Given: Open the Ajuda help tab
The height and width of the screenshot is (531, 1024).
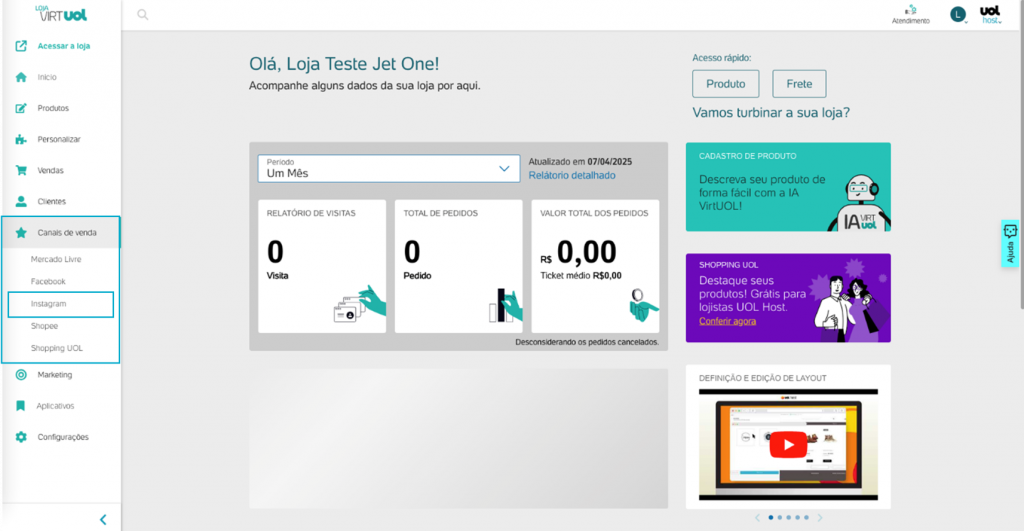Looking at the screenshot, I should 1010,244.
